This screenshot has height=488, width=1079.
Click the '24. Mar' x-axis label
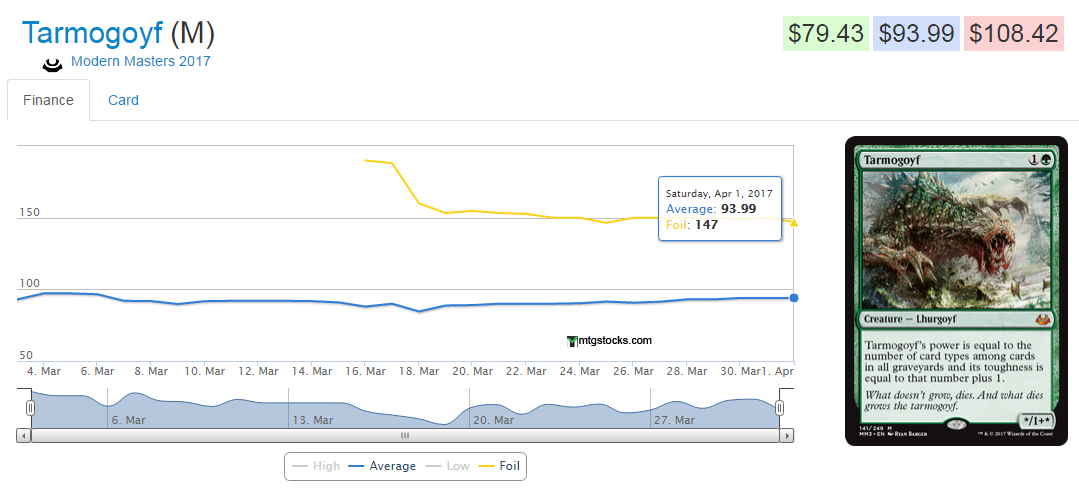[x=579, y=371]
